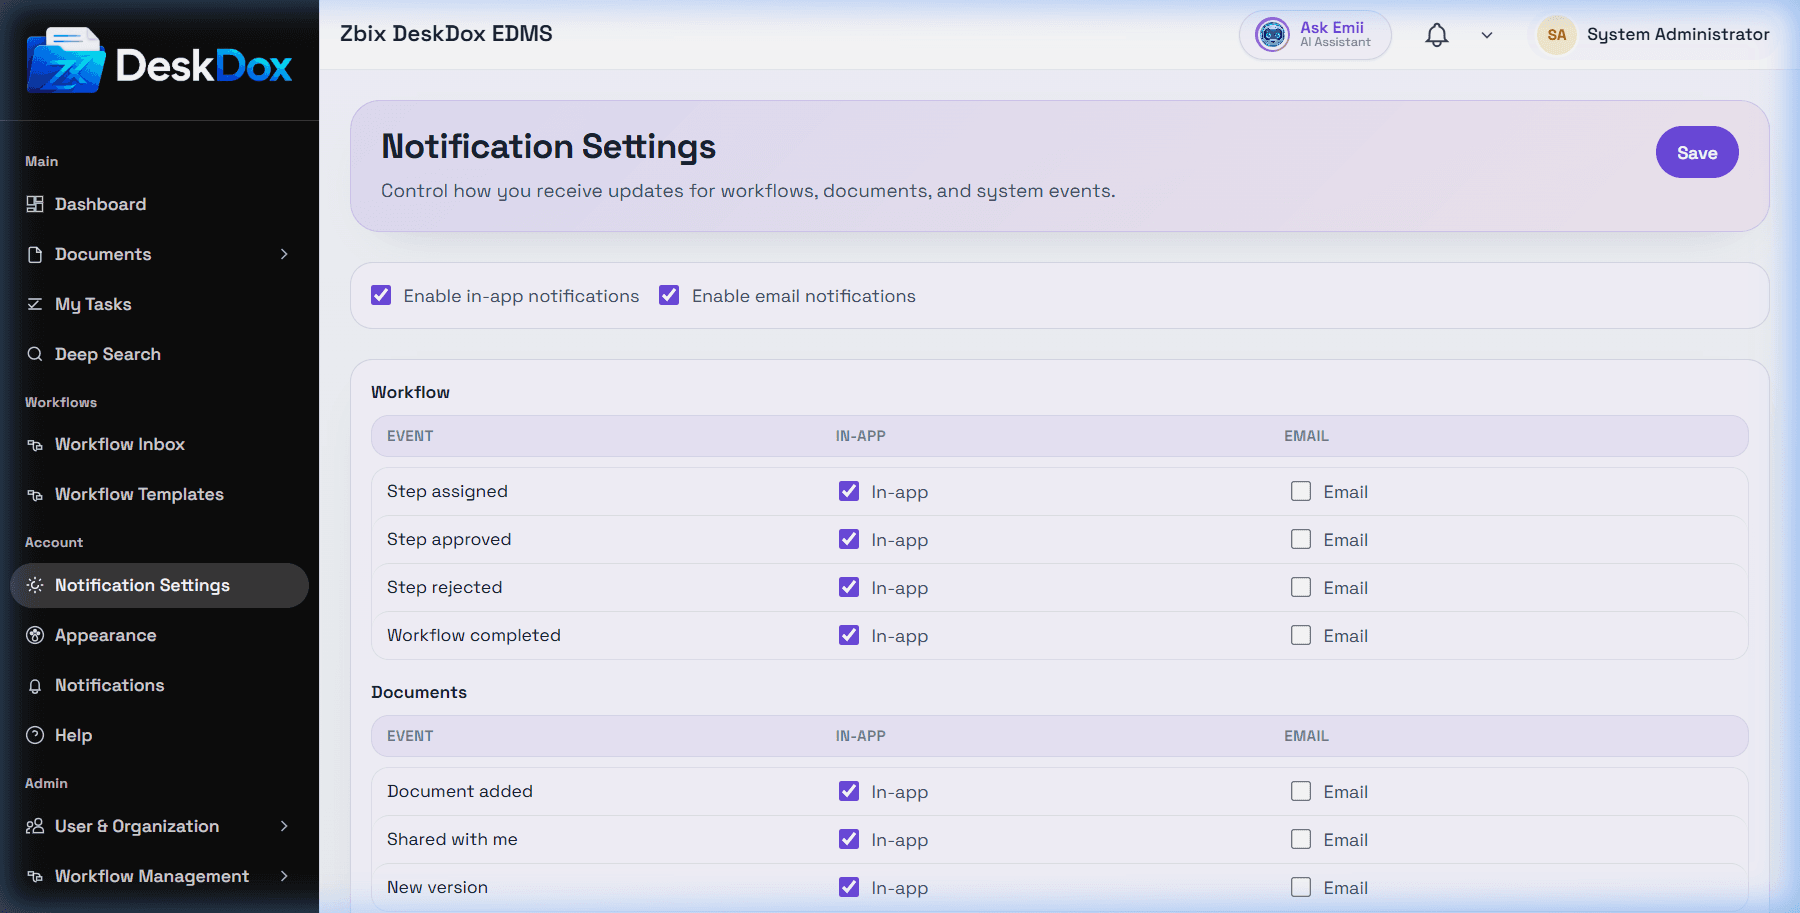Screen dimensions: 1800x913
Task: Click Workflow table IN-APP column header
Action: pos(860,436)
